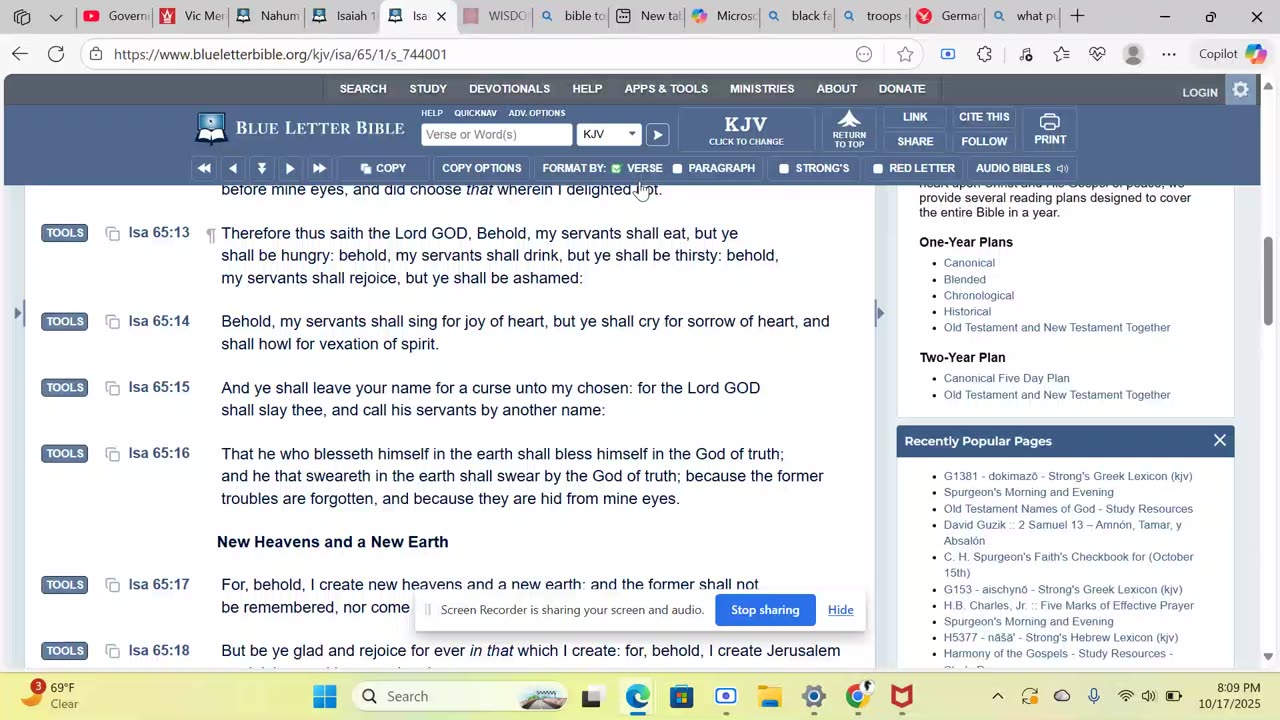1280x720 pixels.
Task: Open Copy Options menu
Action: pos(481,168)
